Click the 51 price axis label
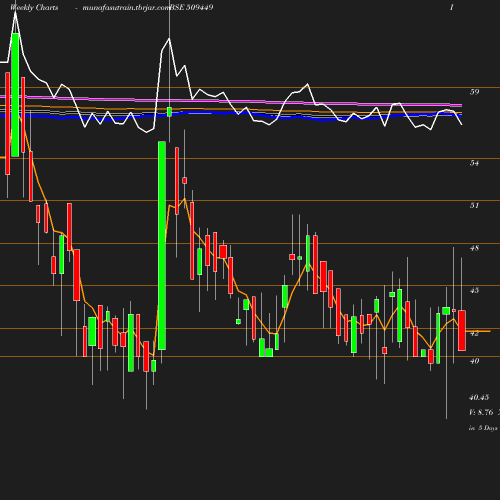Viewport: 500px width, 500px height. [474, 205]
